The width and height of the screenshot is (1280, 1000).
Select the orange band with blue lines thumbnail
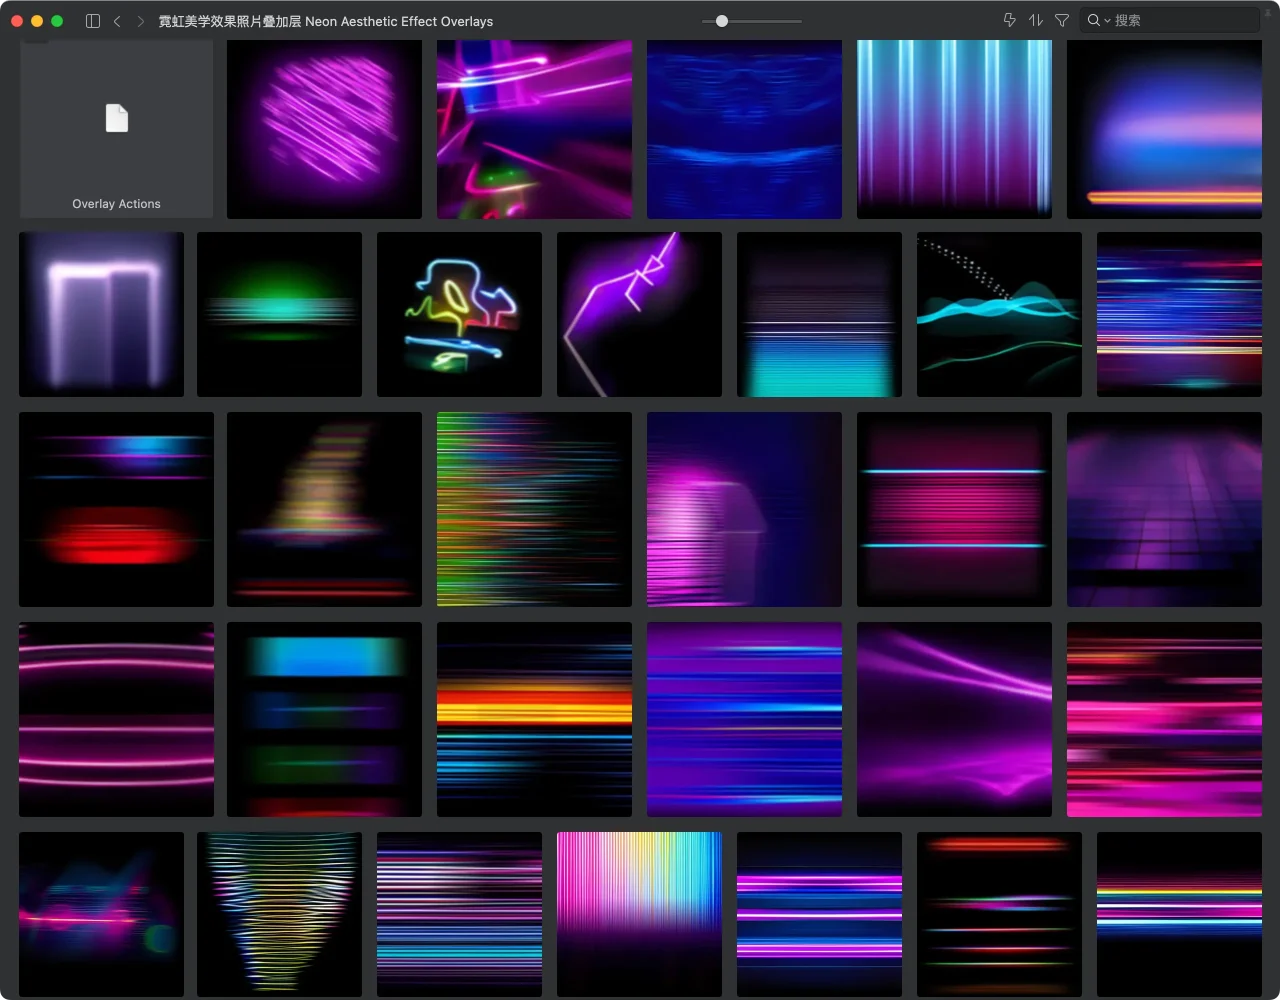pos(534,719)
